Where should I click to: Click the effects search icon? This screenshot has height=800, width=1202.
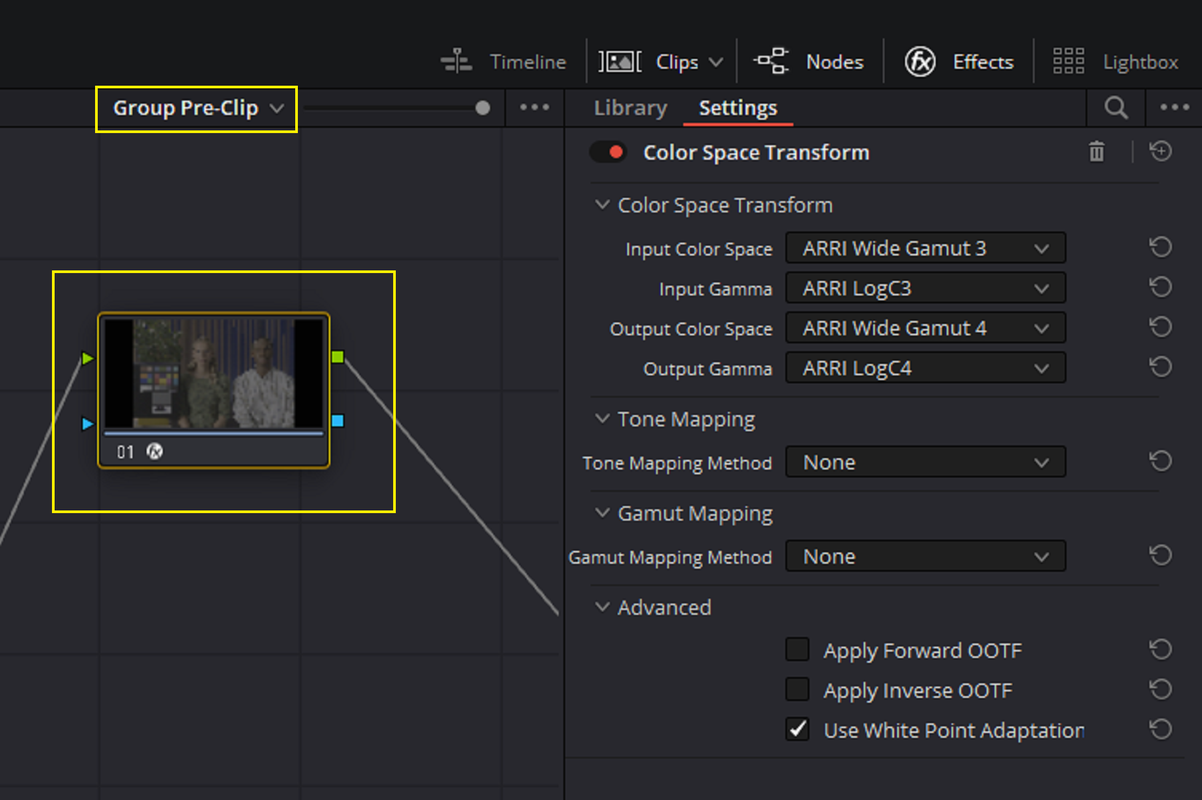(1116, 108)
